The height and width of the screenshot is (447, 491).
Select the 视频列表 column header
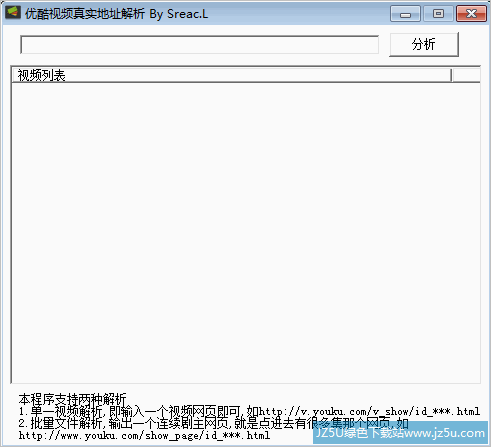[x=232, y=75]
